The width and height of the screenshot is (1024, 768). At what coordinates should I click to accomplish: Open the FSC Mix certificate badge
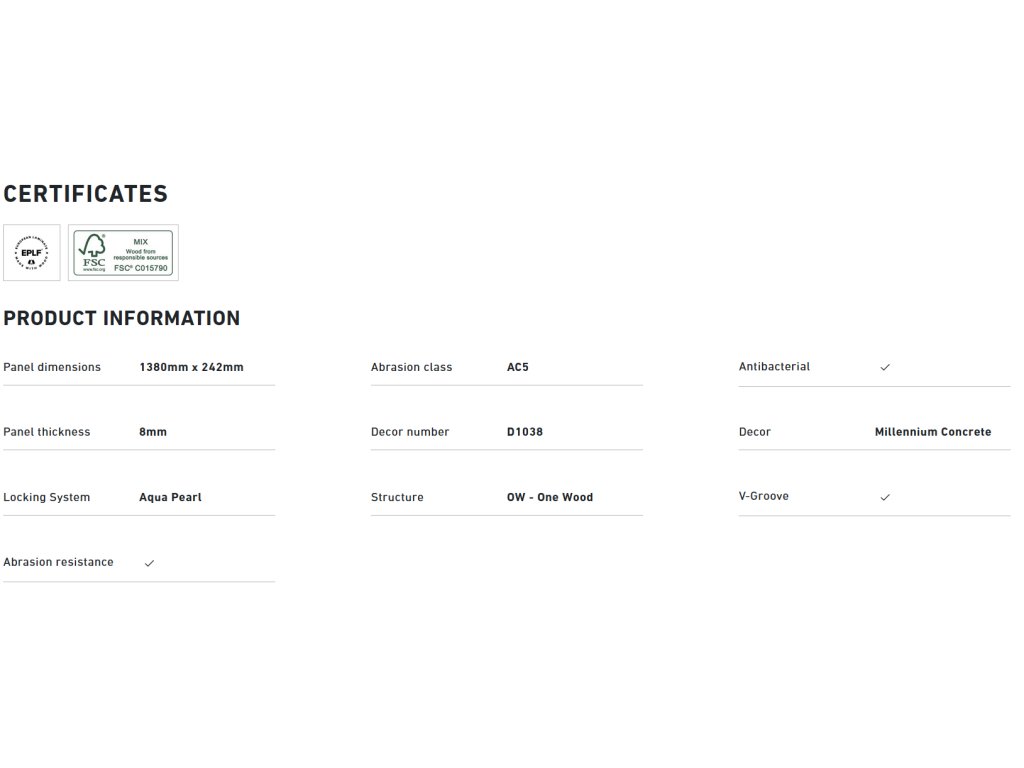123,252
